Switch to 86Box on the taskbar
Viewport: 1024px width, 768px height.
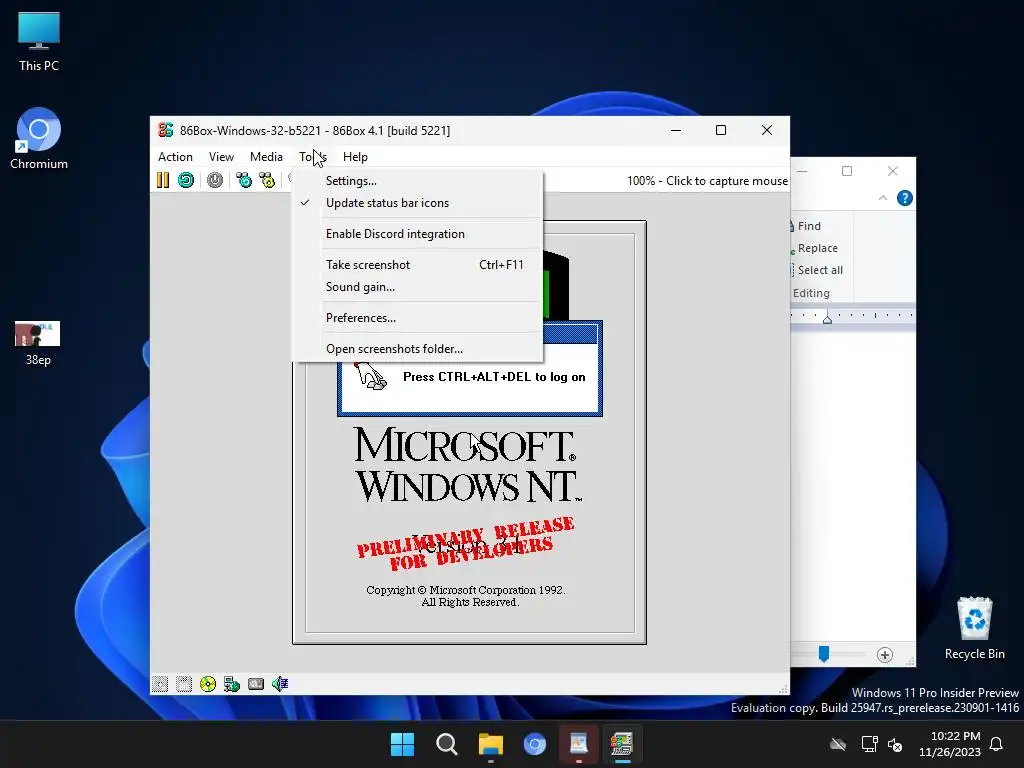coord(622,744)
